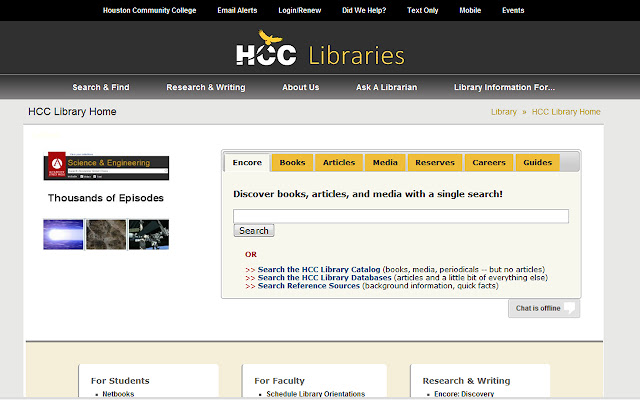Go to Login/Renew page
The height and width of the screenshot is (400, 640).
[x=300, y=10]
